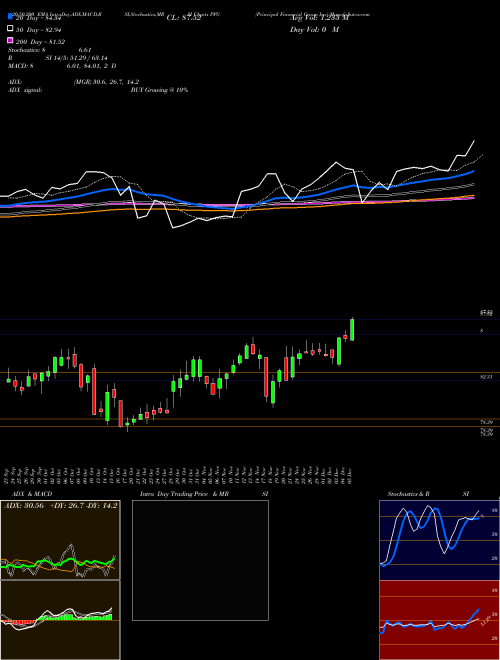Click the 'Stochastics & RSI' panel title
Screen dimensions: 500x660
click(428, 494)
